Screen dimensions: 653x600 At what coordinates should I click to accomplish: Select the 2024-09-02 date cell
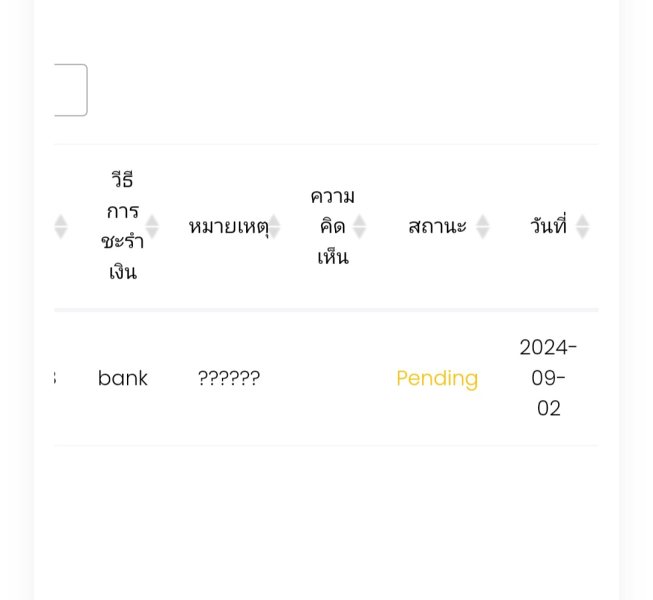548,378
